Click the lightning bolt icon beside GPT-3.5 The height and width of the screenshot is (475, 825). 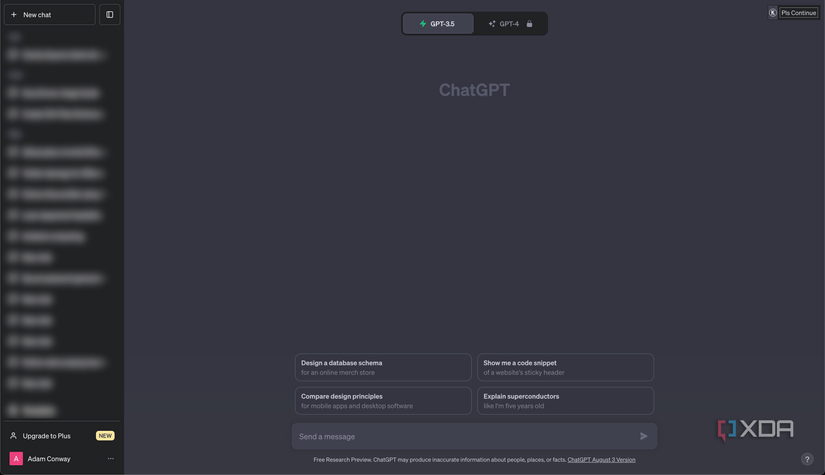tap(422, 24)
